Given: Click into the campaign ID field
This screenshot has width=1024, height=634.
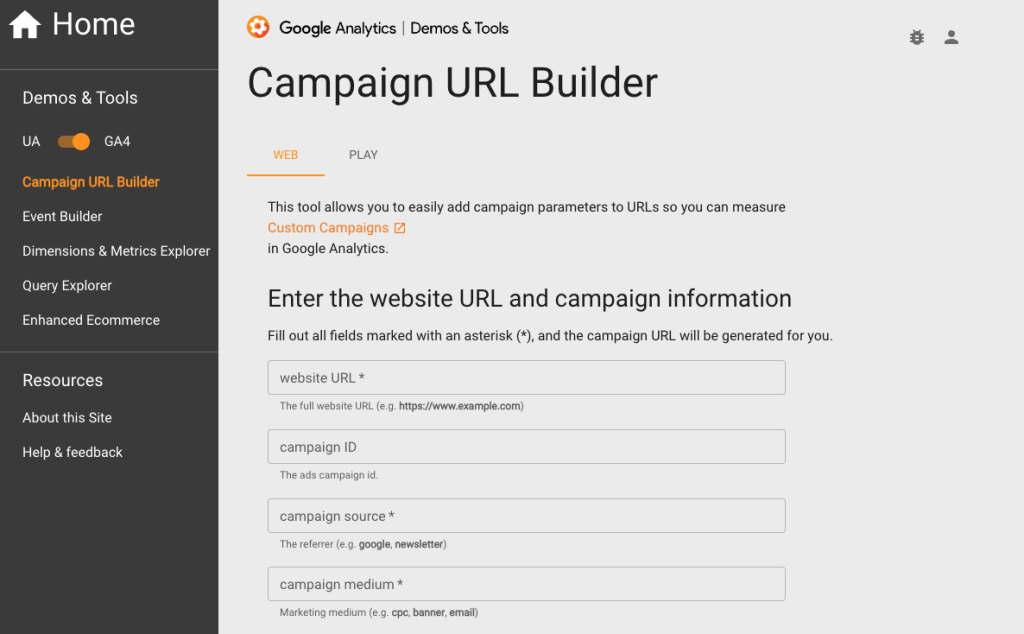Looking at the screenshot, I should [526, 447].
